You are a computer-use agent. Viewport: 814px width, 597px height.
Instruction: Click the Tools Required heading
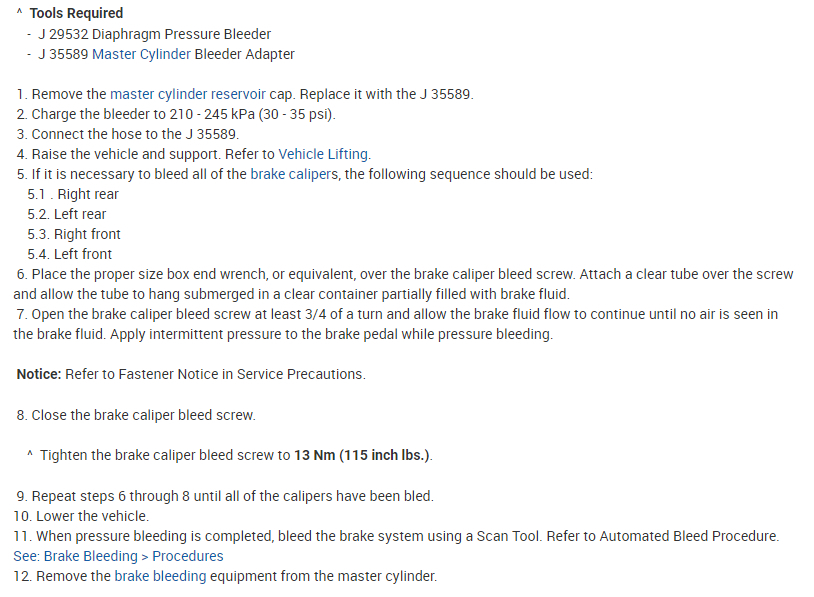coord(76,13)
